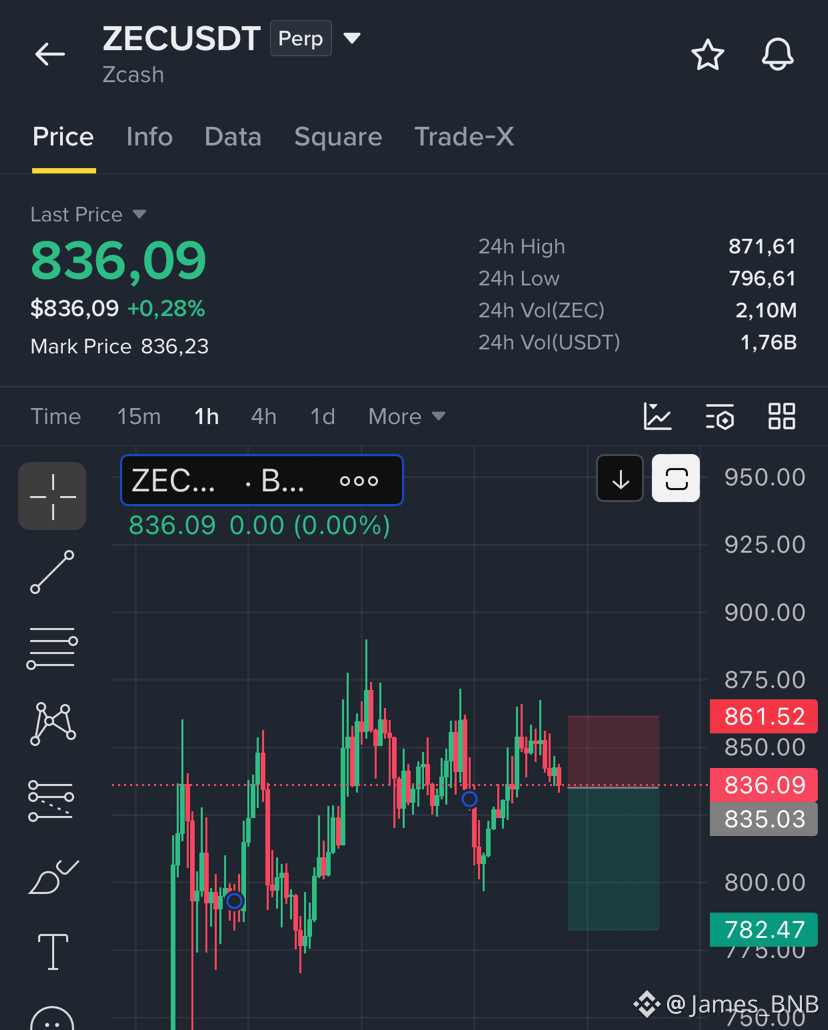
Task: Select the 15m interval
Action: point(139,416)
